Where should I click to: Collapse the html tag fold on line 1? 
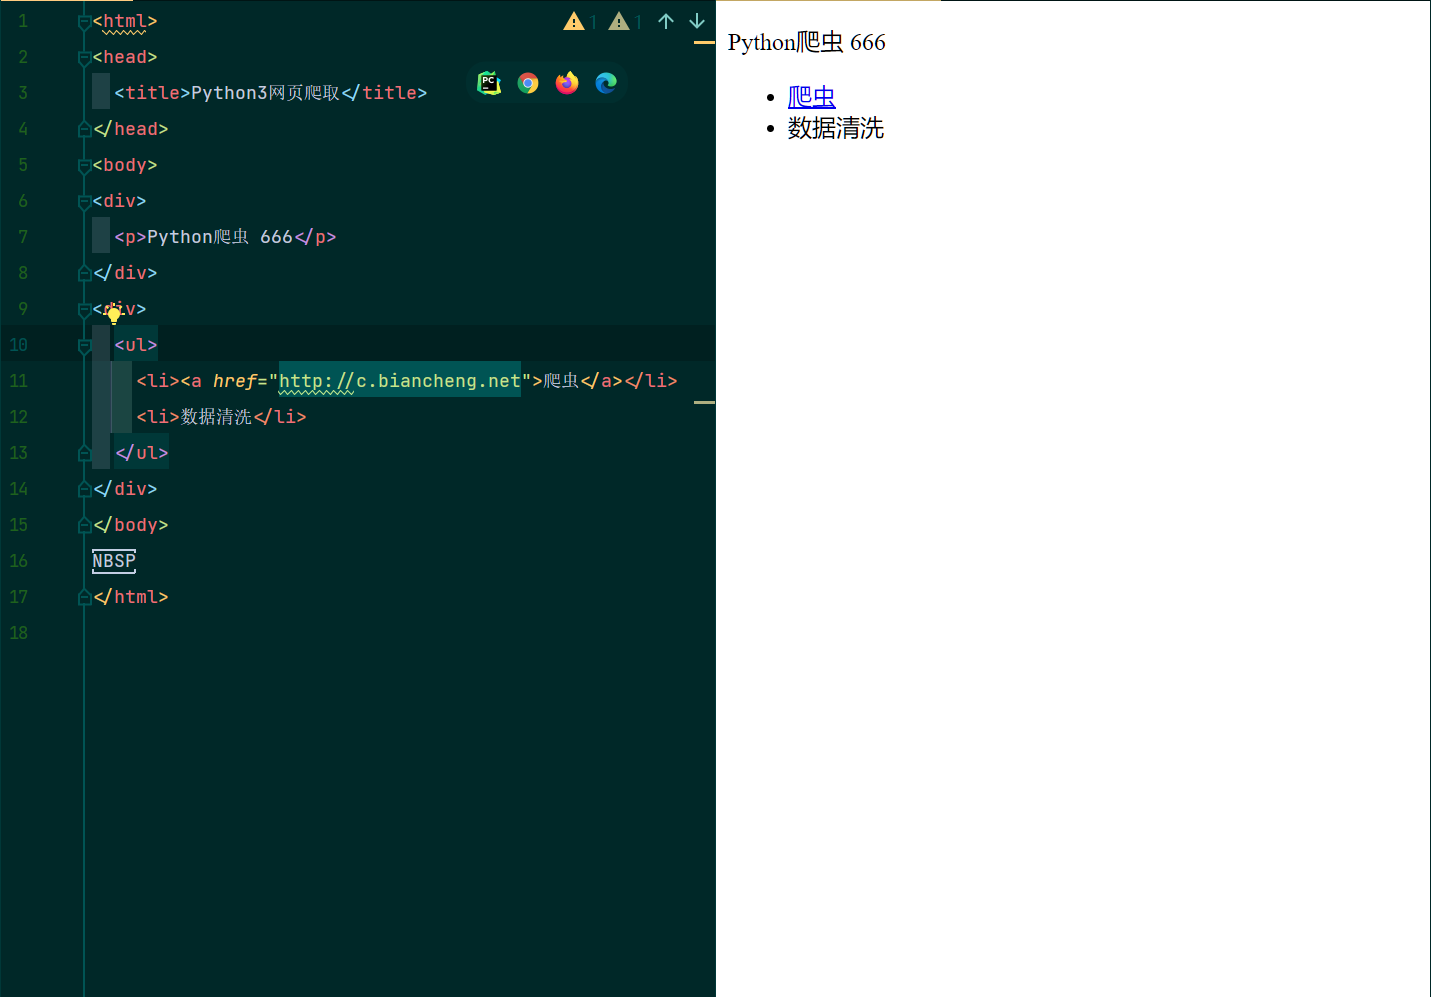tap(85, 22)
